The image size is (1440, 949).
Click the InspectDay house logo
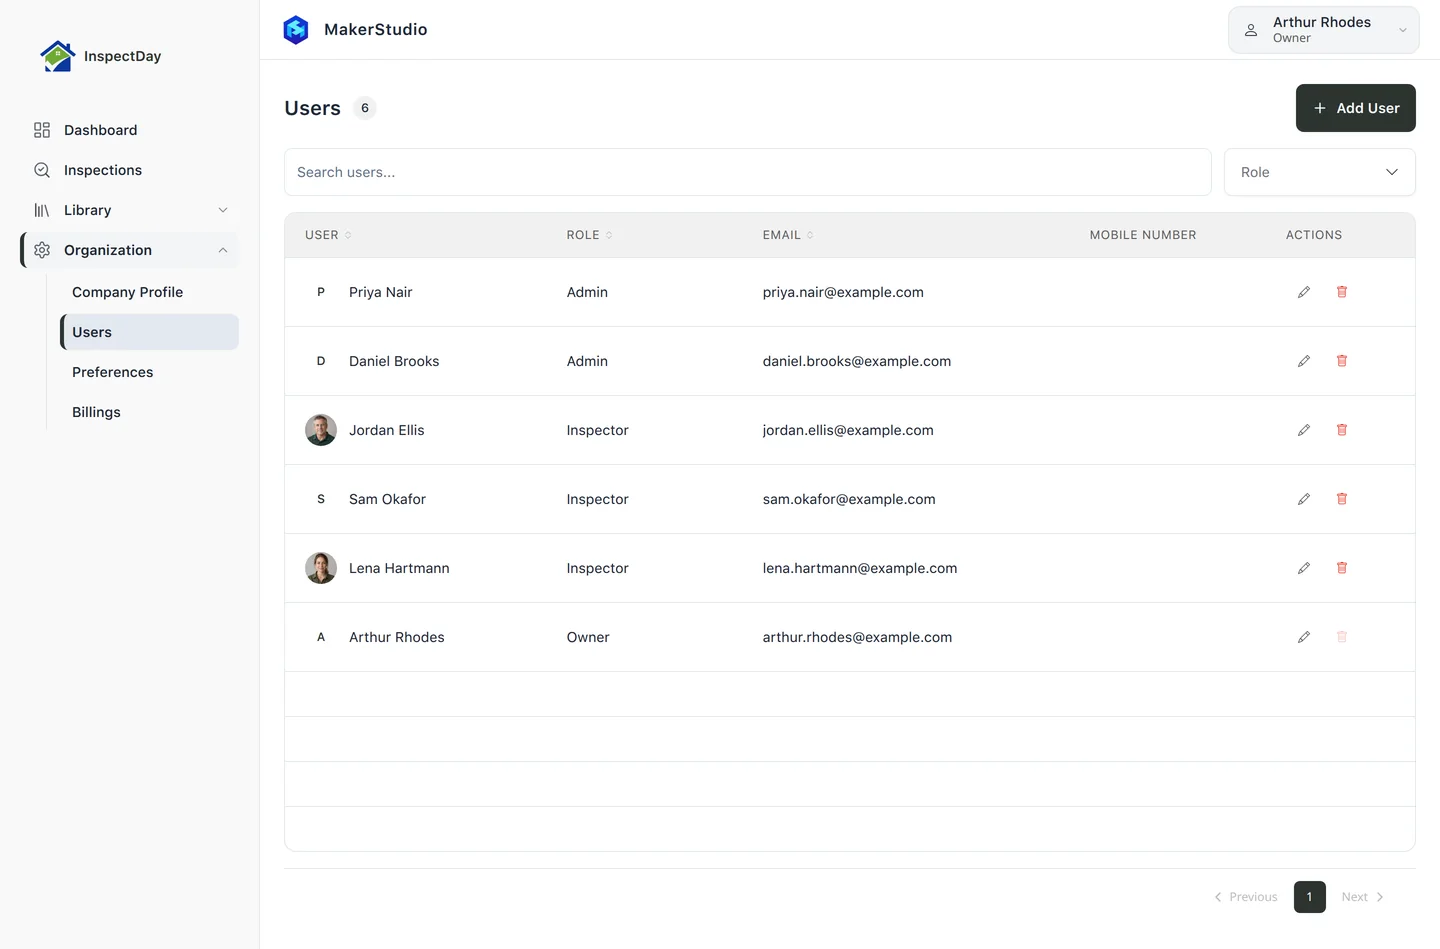(x=57, y=56)
